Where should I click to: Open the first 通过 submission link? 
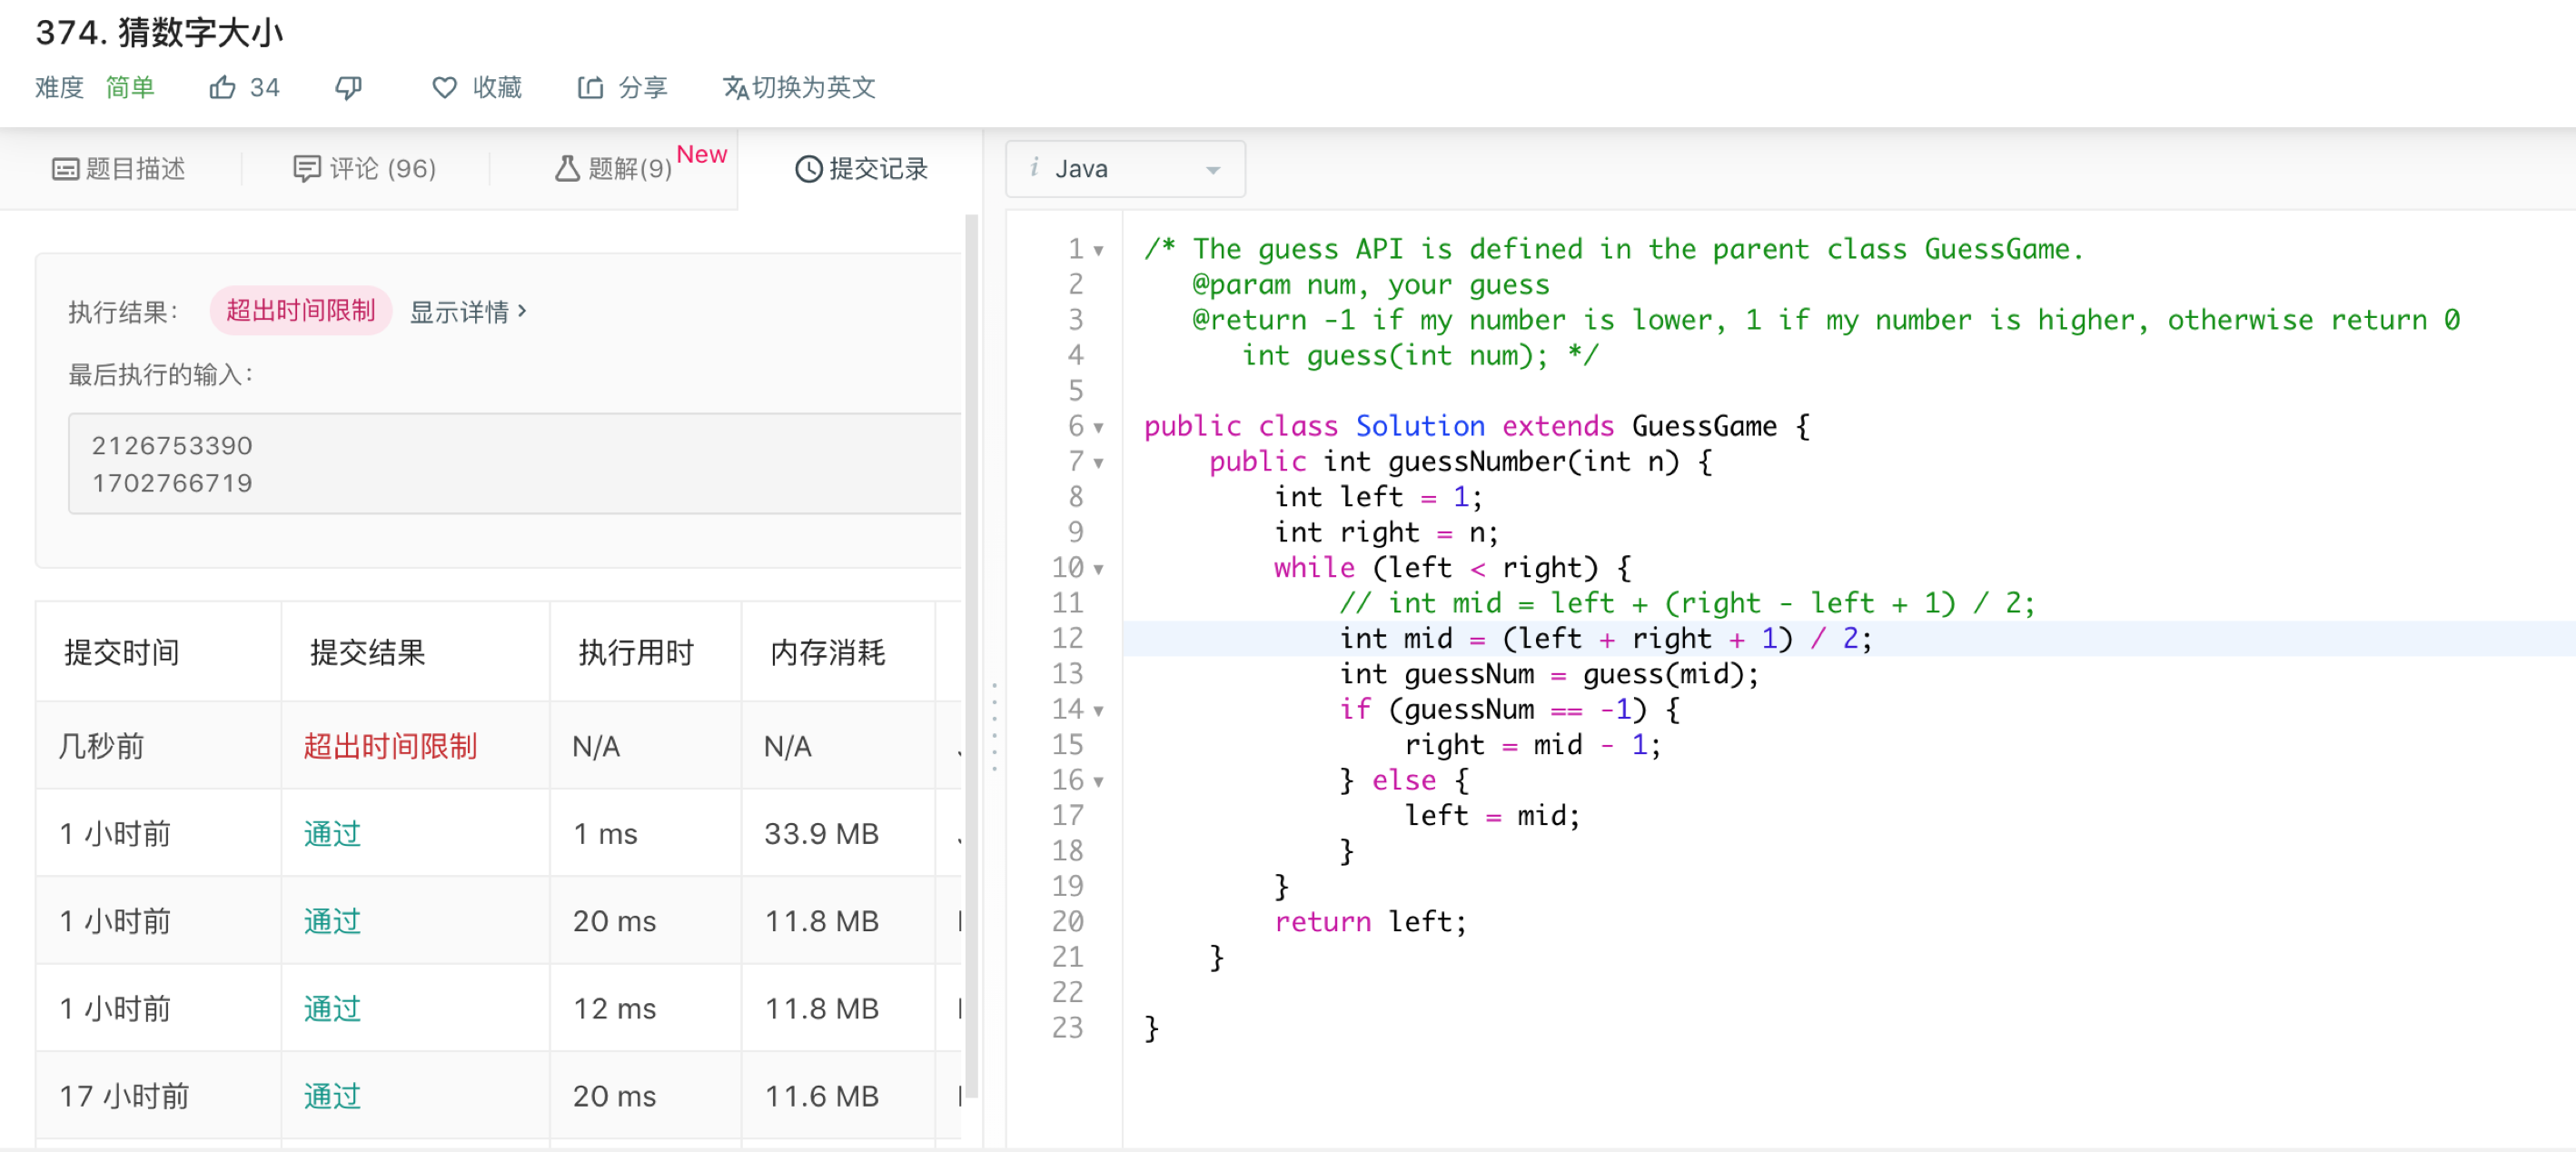coord(331,833)
